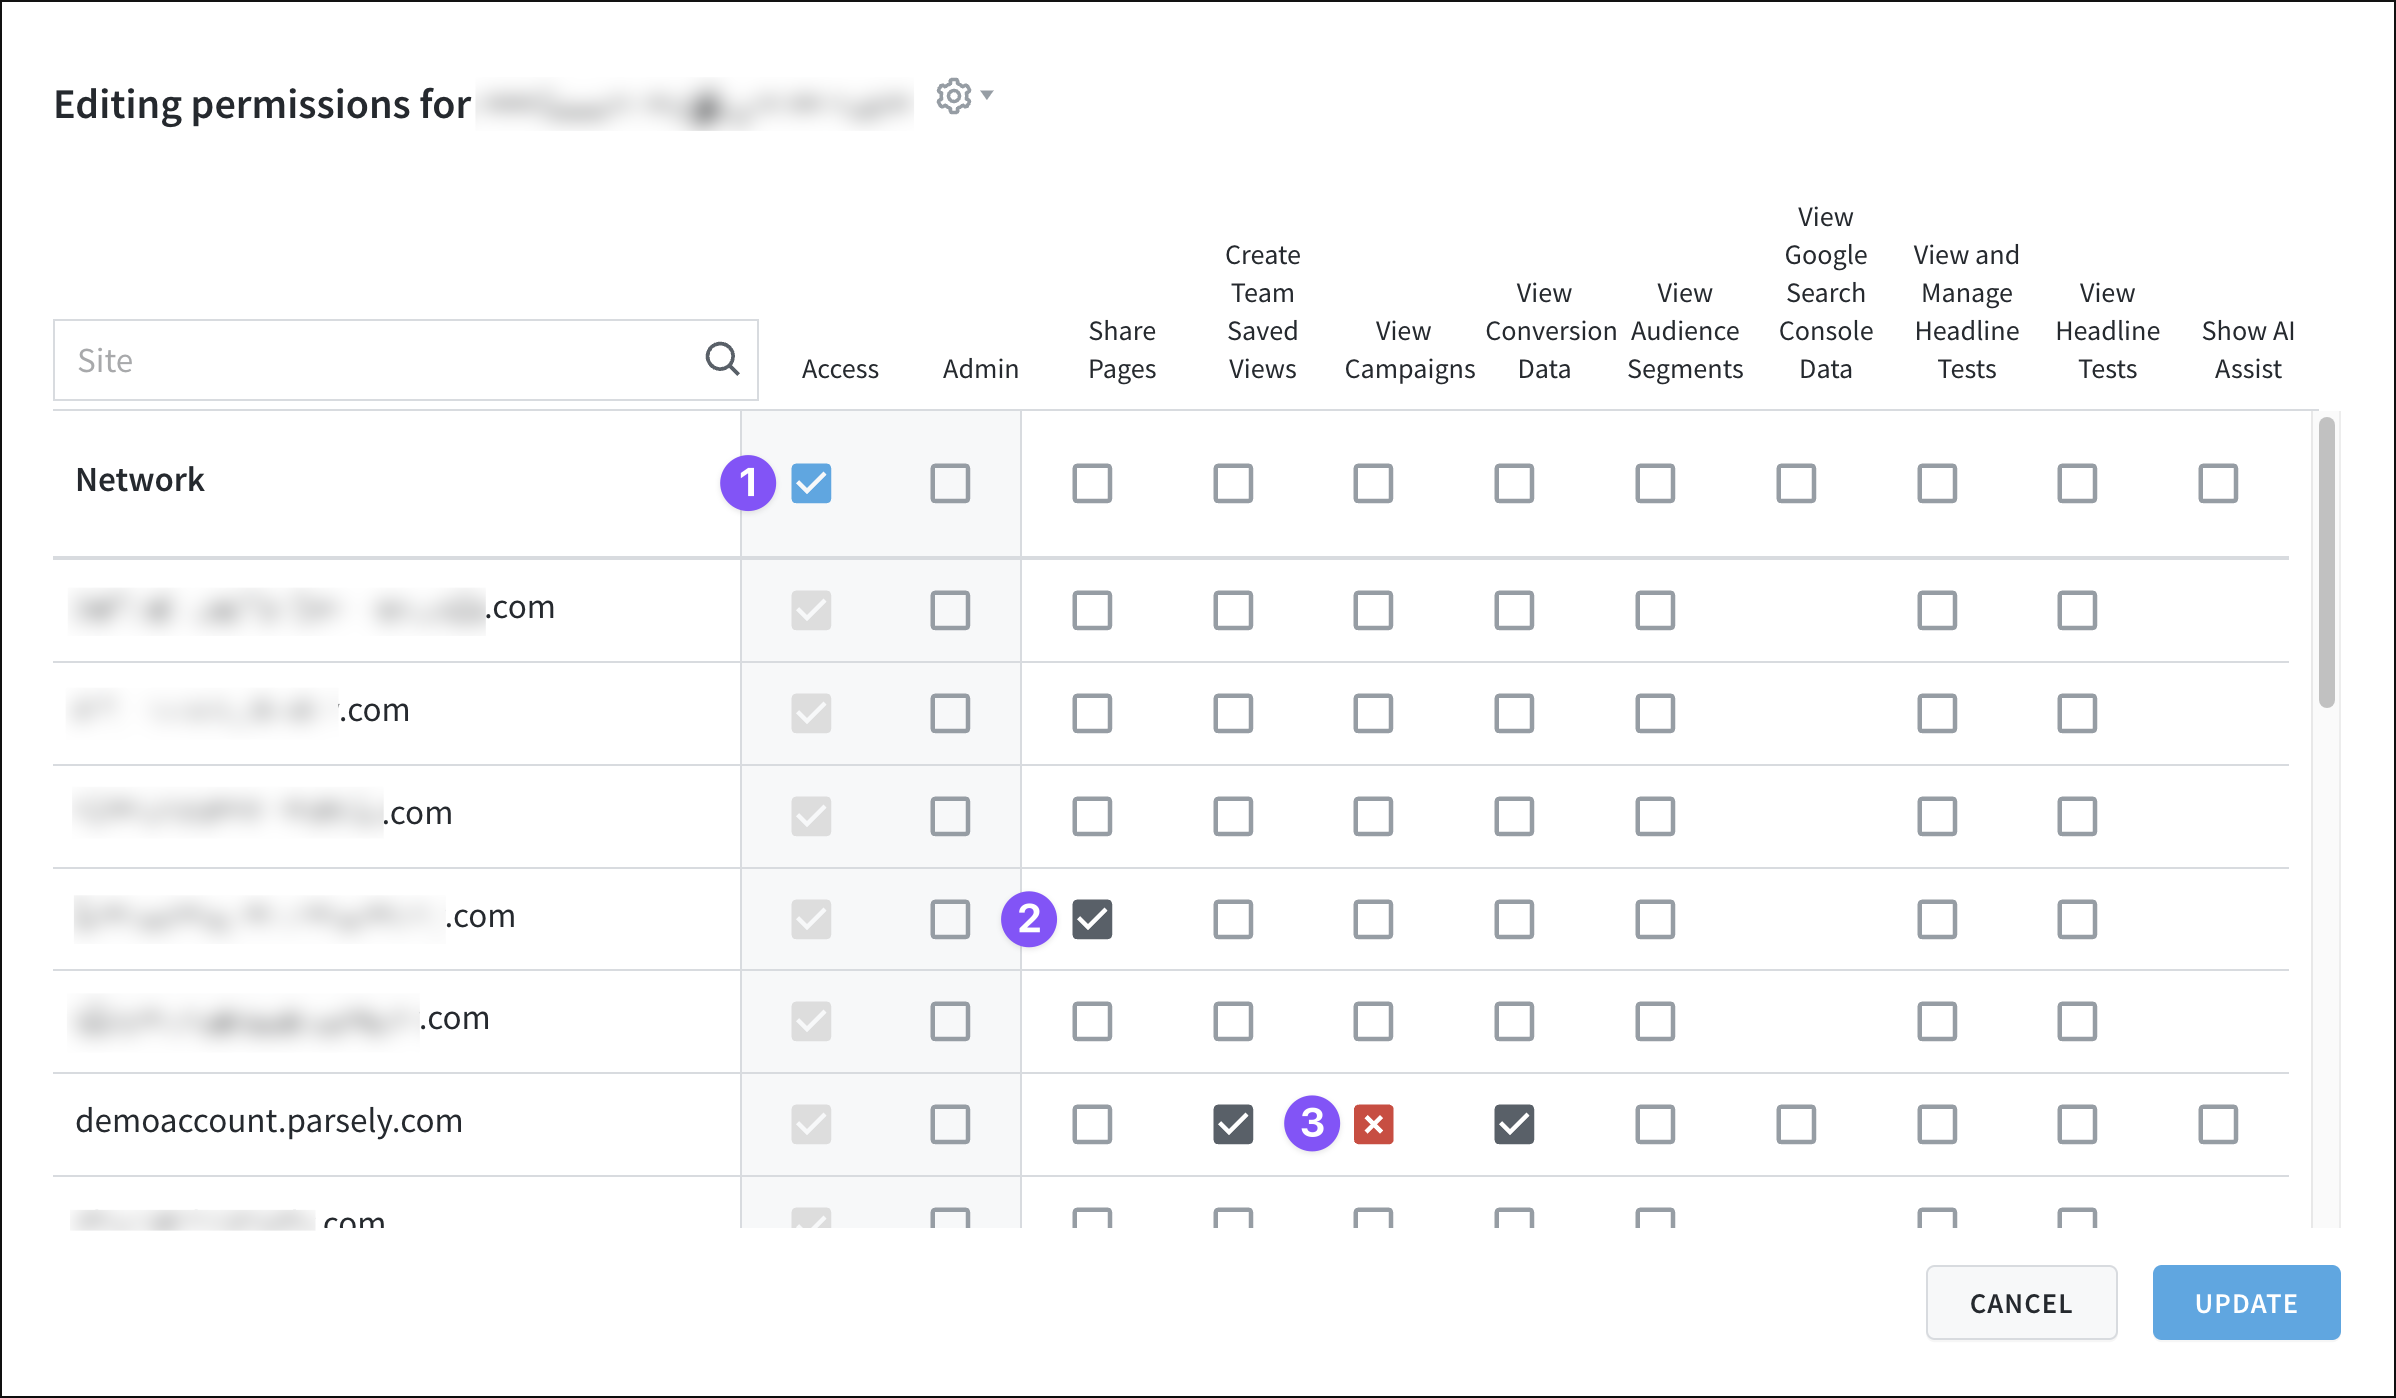Click the View Headline Tests header
The height and width of the screenshot is (1398, 2396).
point(2107,331)
